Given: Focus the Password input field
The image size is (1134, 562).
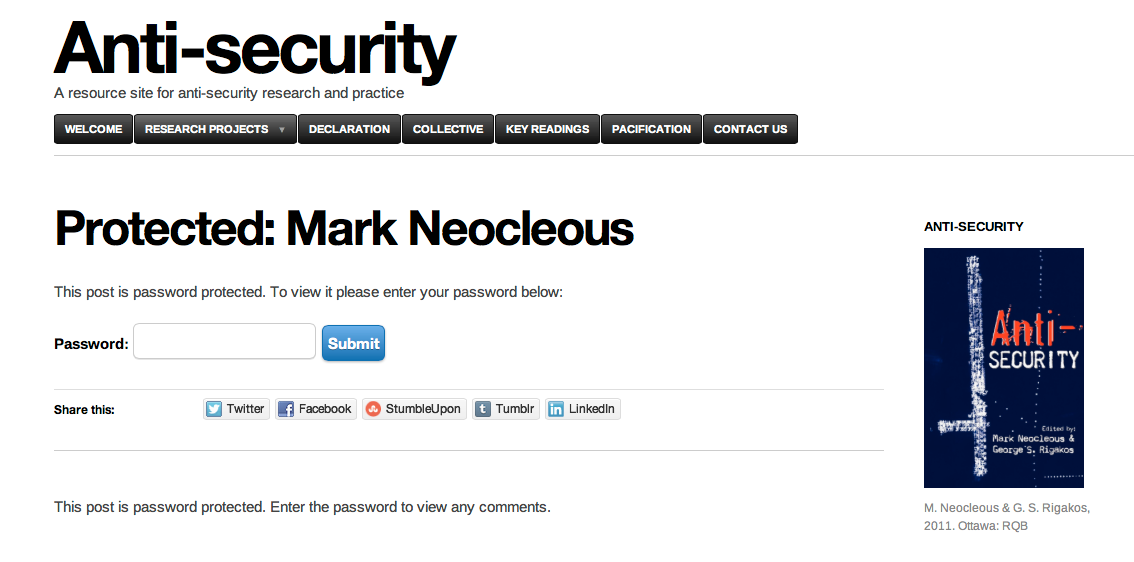Looking at the screenshot, I should [224, 342].
